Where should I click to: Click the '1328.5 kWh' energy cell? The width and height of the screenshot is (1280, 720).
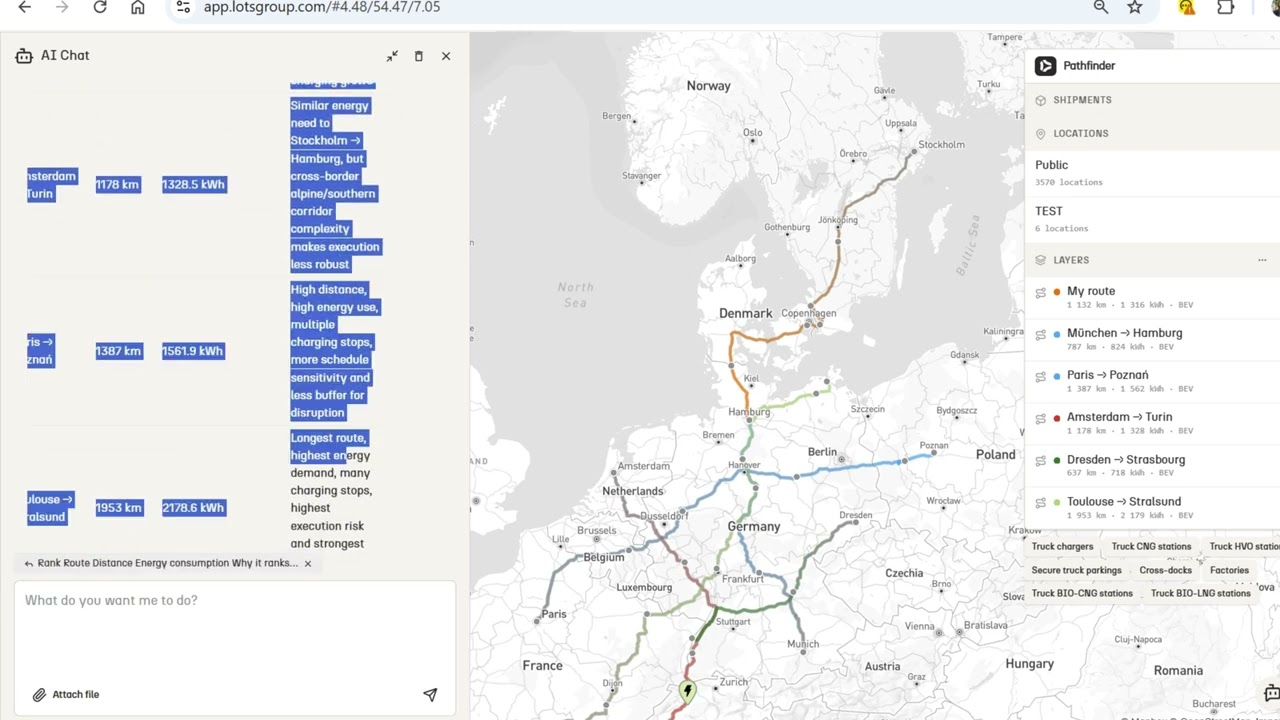(193, 185)
